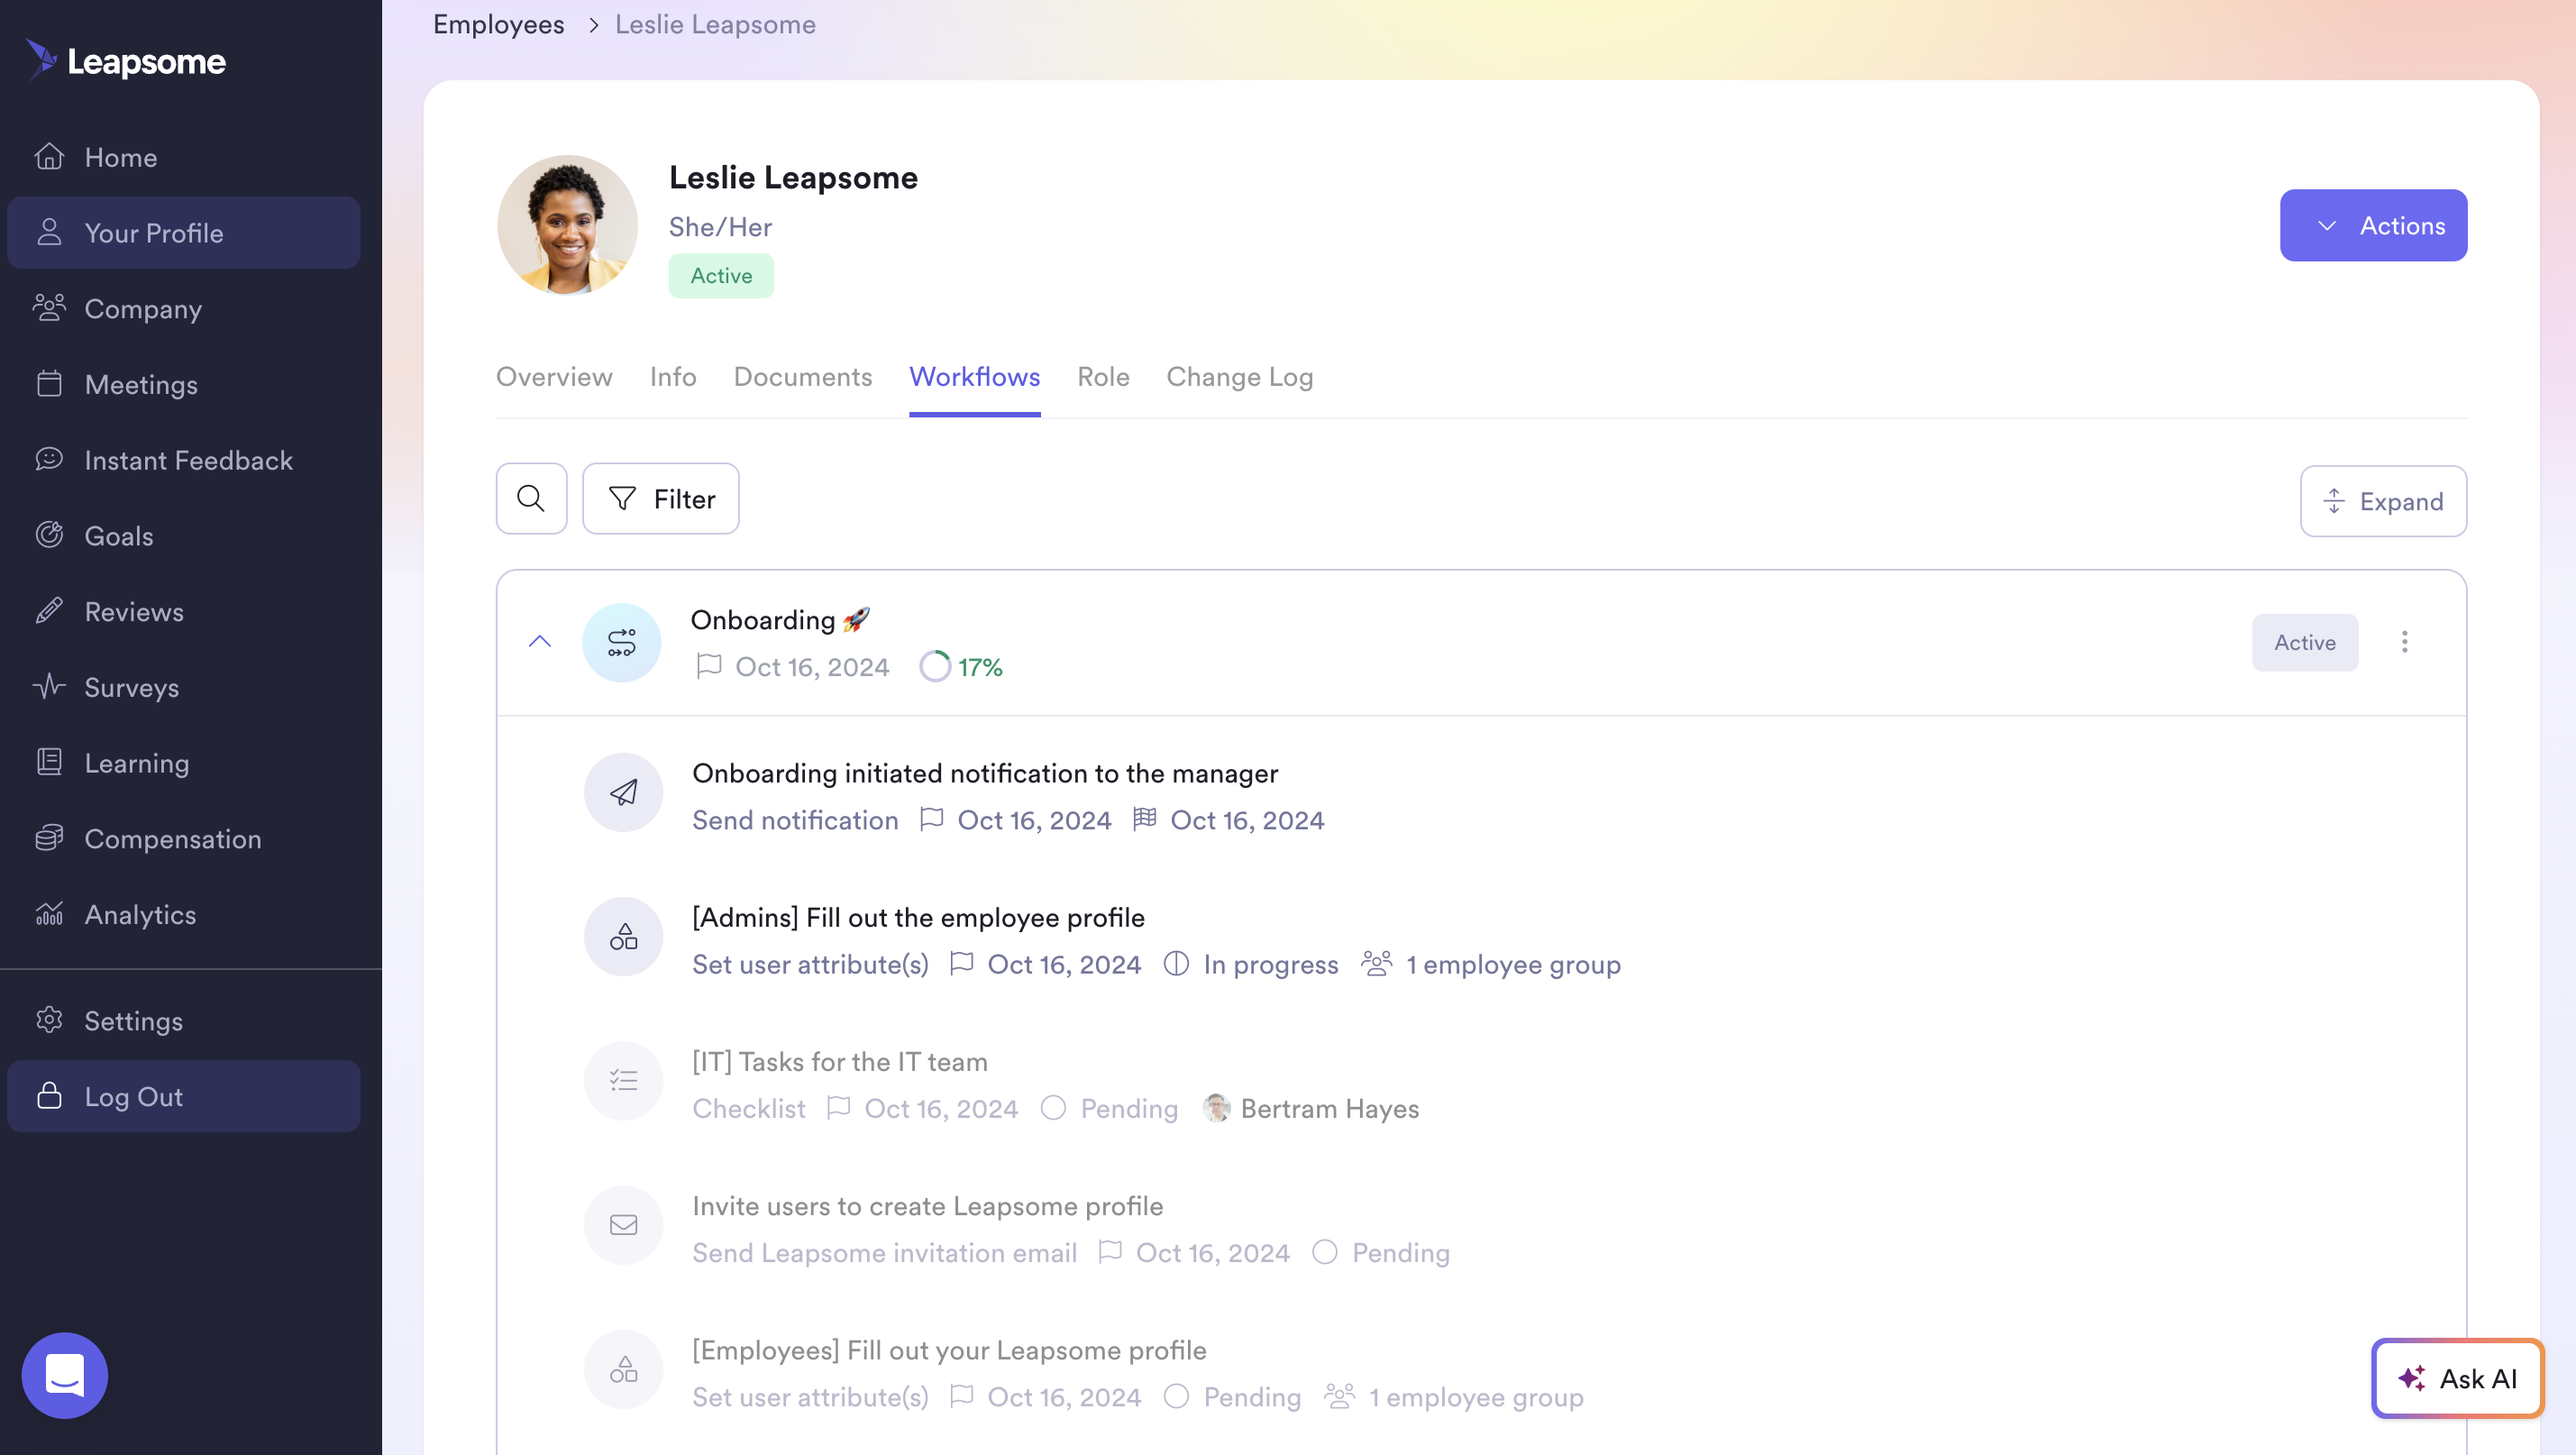The image size is (2576, 1455).
Task: Click the IT tasks checklist icon
Action: [x=624, y=1080]
